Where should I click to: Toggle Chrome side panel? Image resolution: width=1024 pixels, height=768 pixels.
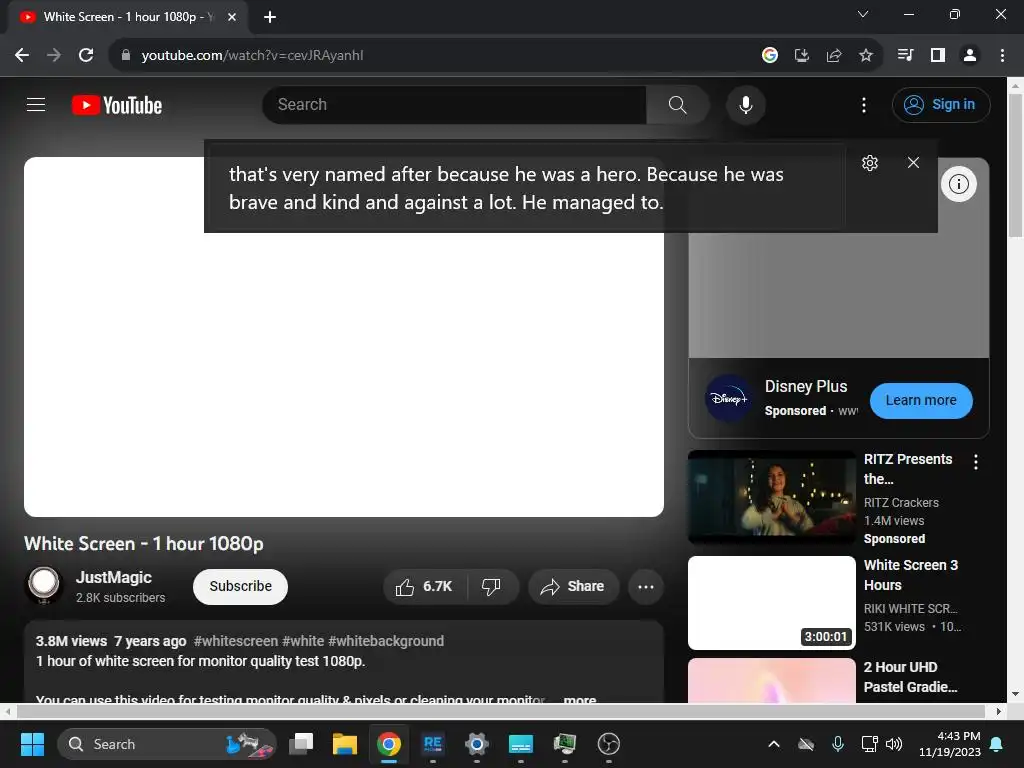tap(937, 55)
